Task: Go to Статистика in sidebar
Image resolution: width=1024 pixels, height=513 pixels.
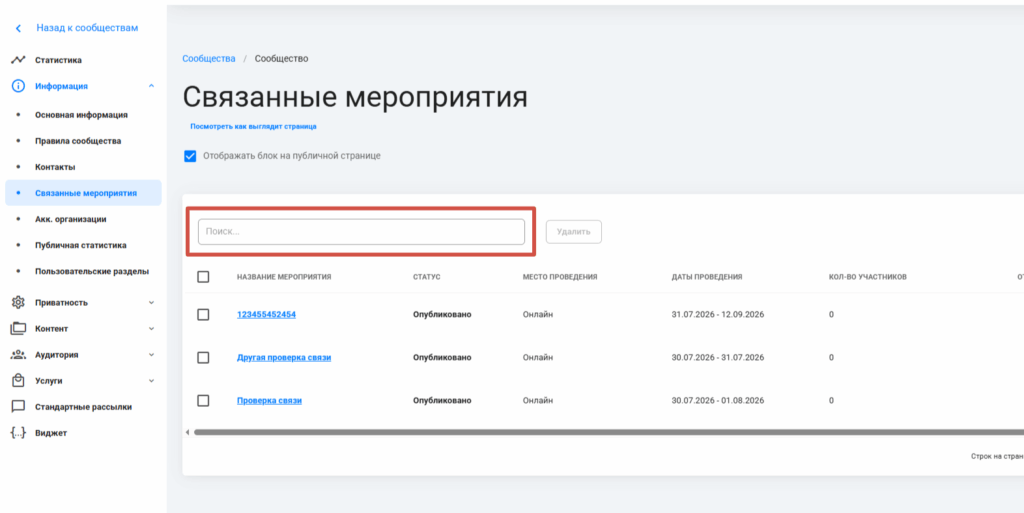Action: click(x=58, y=60)
